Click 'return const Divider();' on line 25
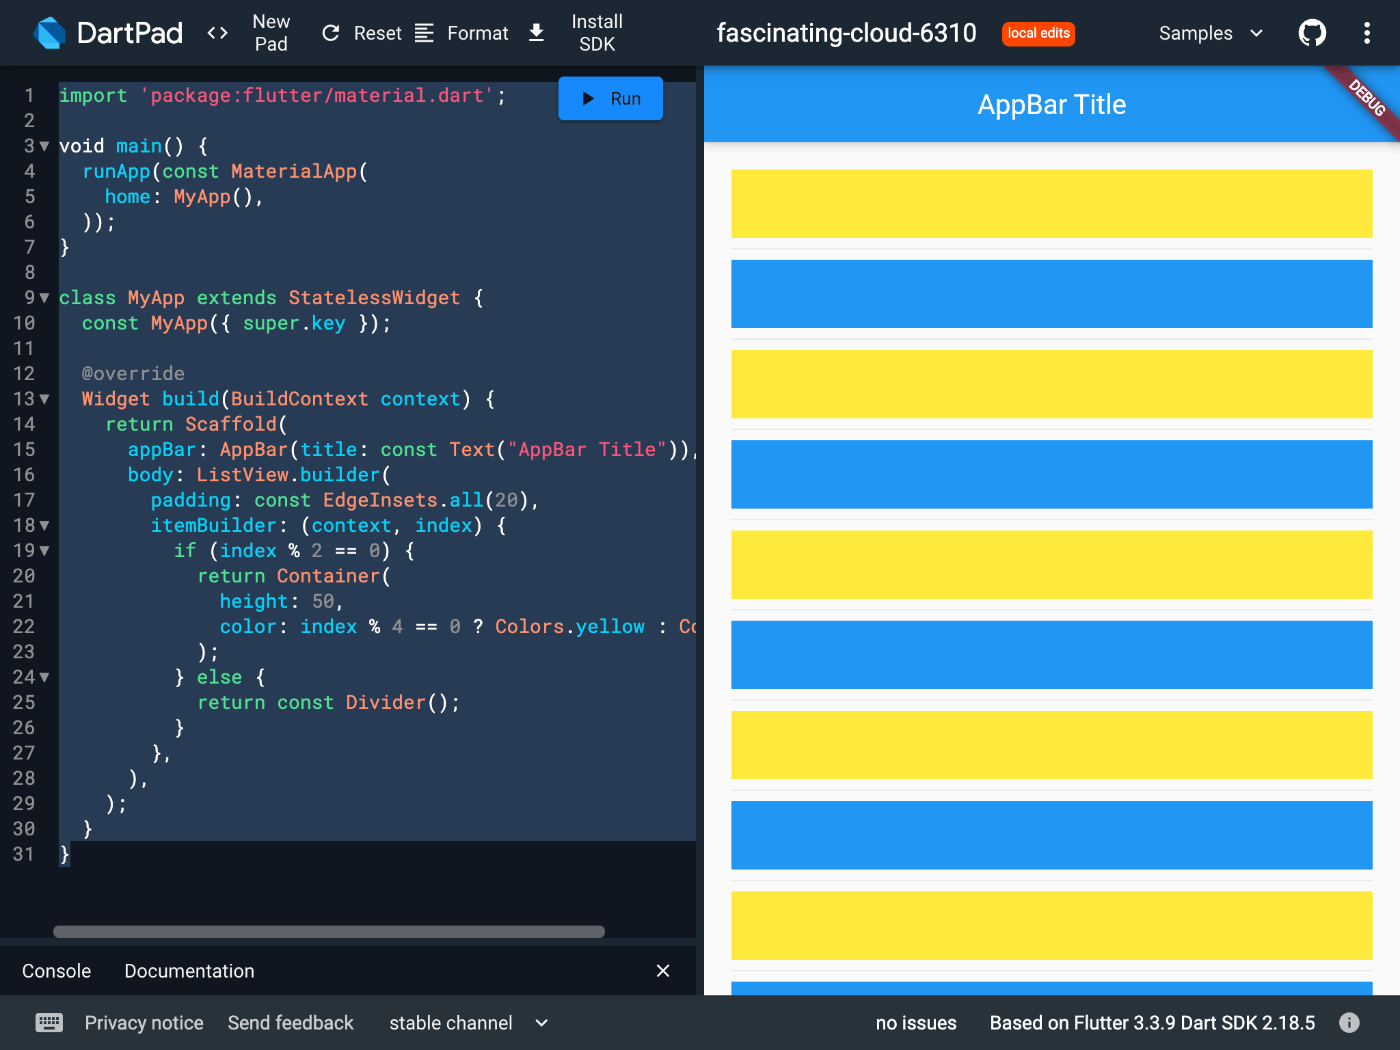 pos(329,703)
